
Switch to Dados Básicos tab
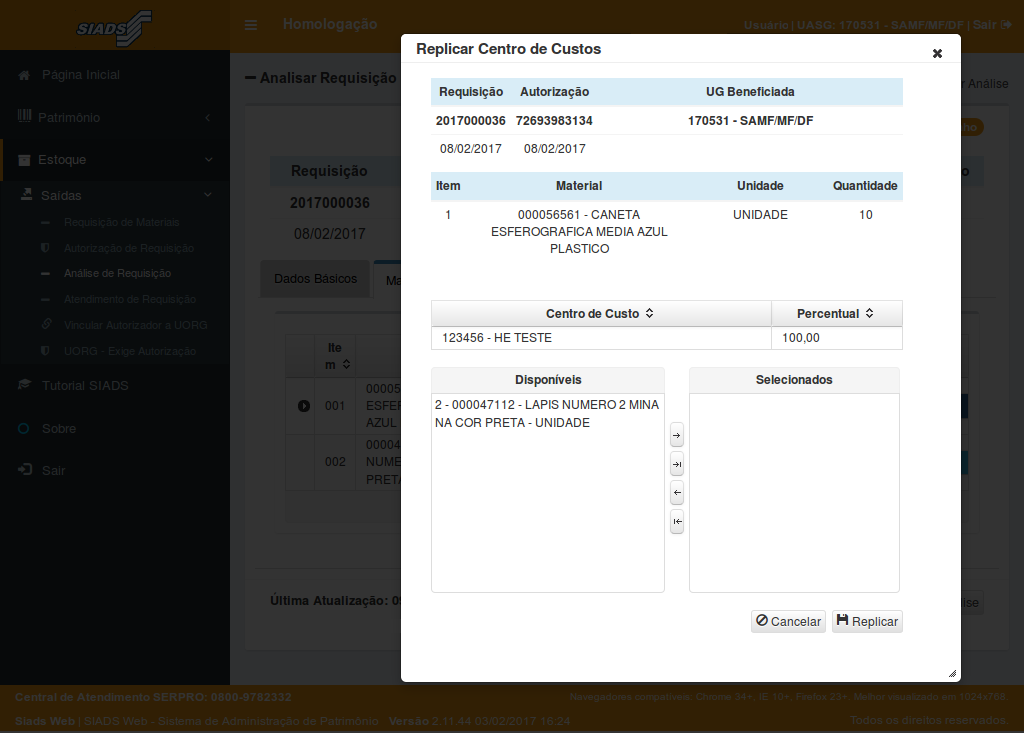click(315, 279)
